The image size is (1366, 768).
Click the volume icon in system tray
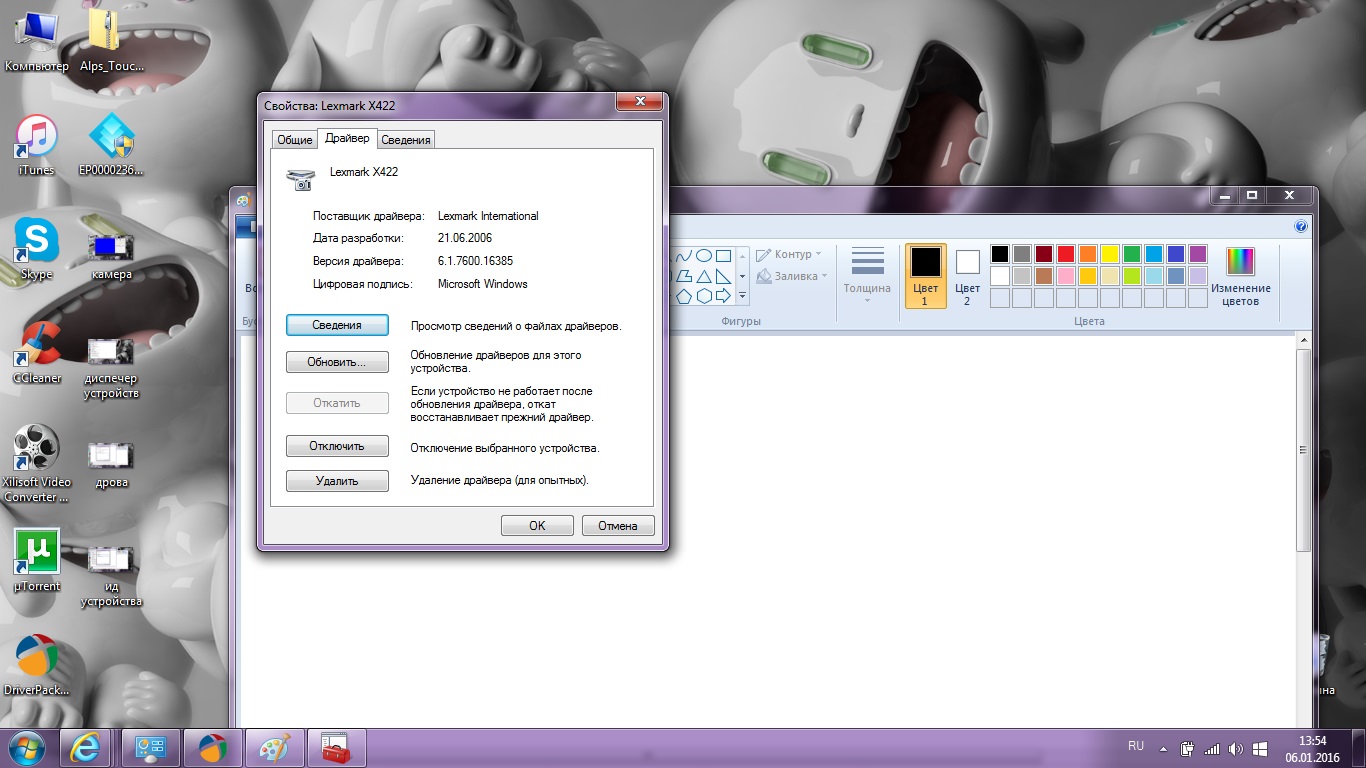coord(1236,748)
